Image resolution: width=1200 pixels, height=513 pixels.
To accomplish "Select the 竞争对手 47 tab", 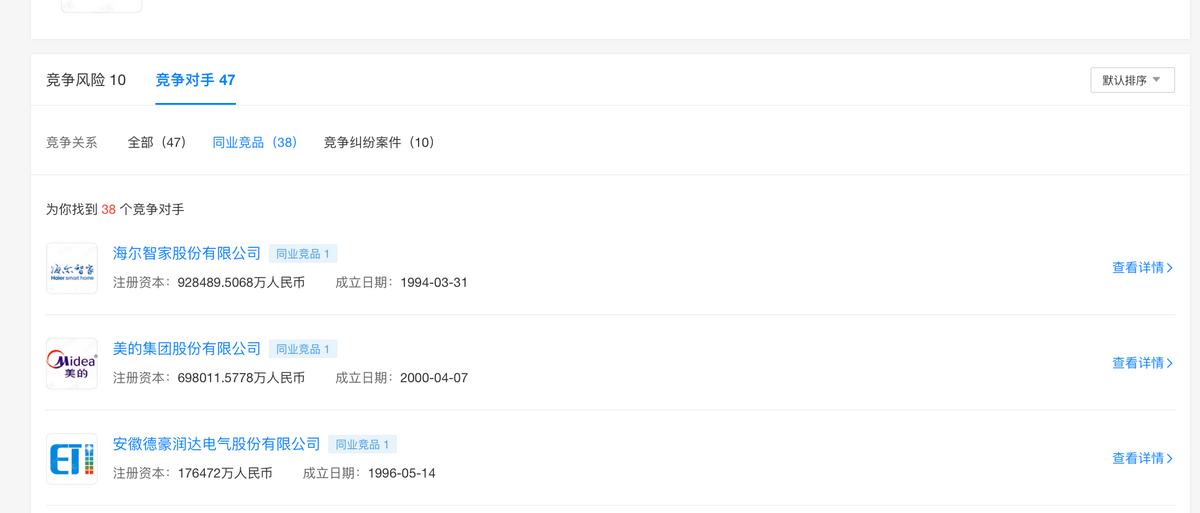I will 195,80.
